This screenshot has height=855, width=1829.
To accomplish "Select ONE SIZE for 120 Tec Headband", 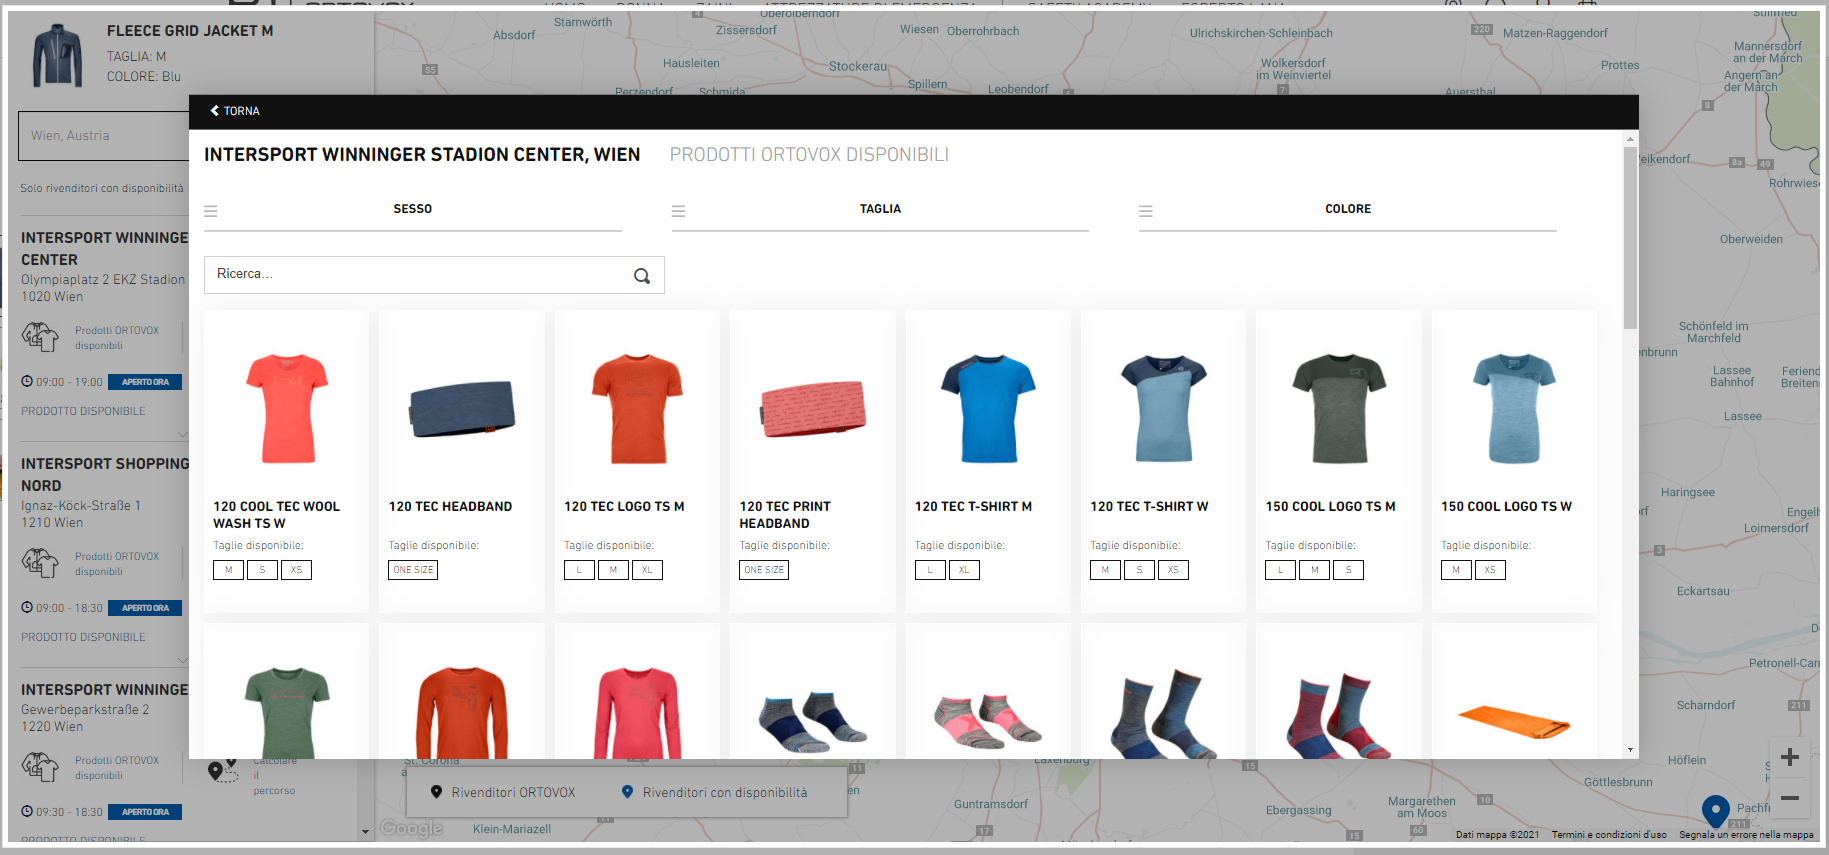I will click(413, 570).
